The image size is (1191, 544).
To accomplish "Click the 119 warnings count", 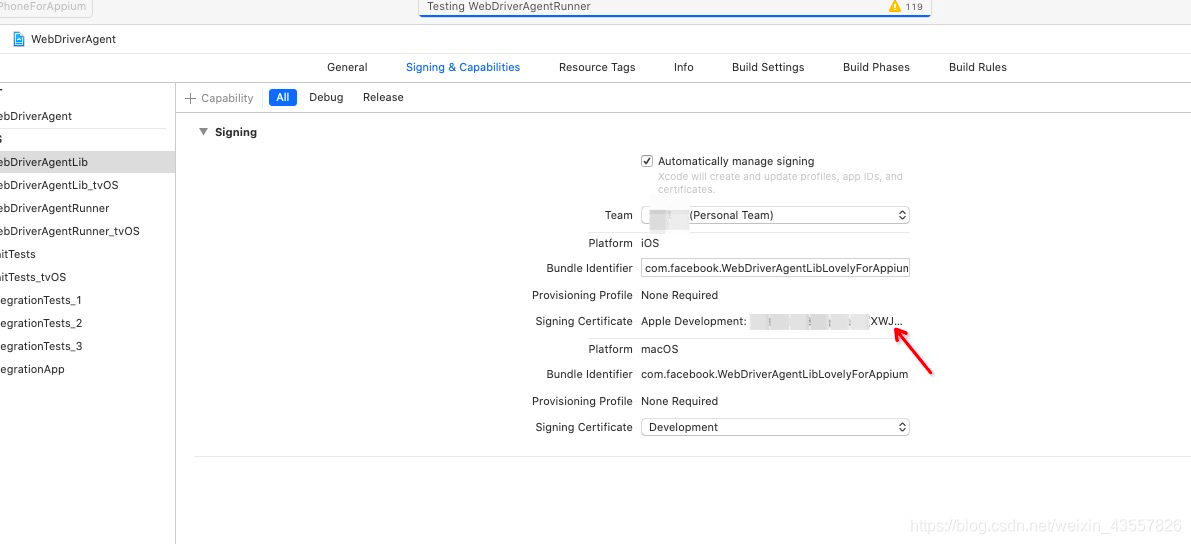I will (914, 7).
